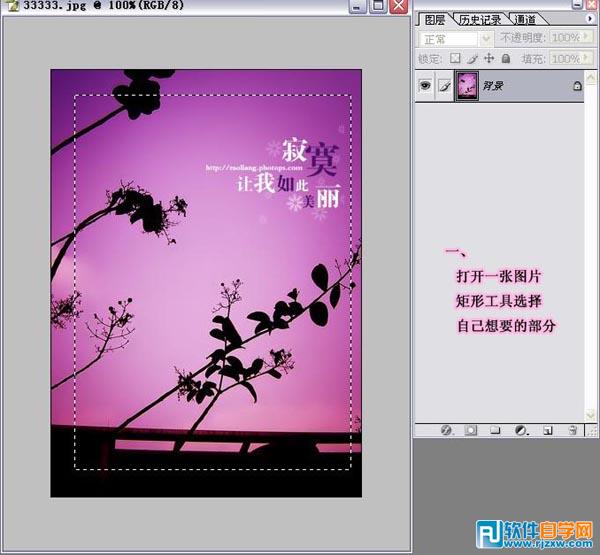
Task: Switch to the 通道 tab
Action: [x=525, y=20]
